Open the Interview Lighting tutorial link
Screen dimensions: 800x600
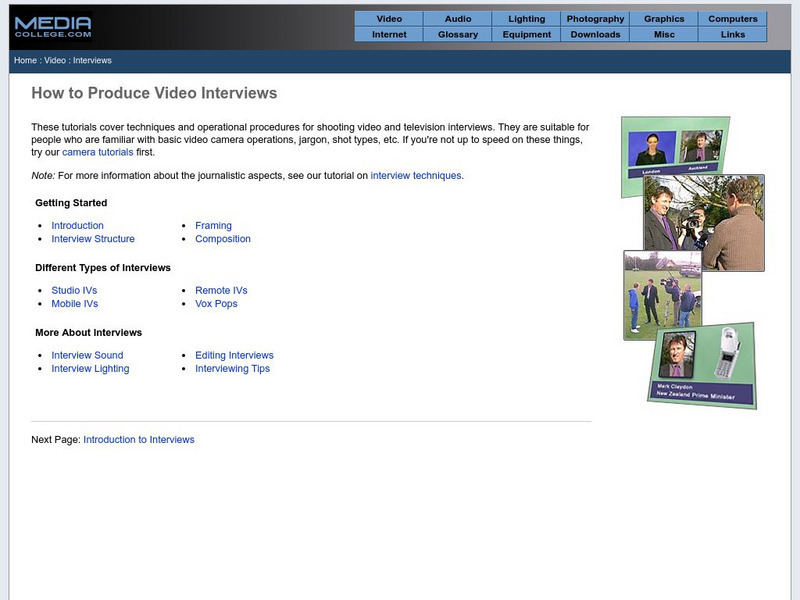point(90,369)
